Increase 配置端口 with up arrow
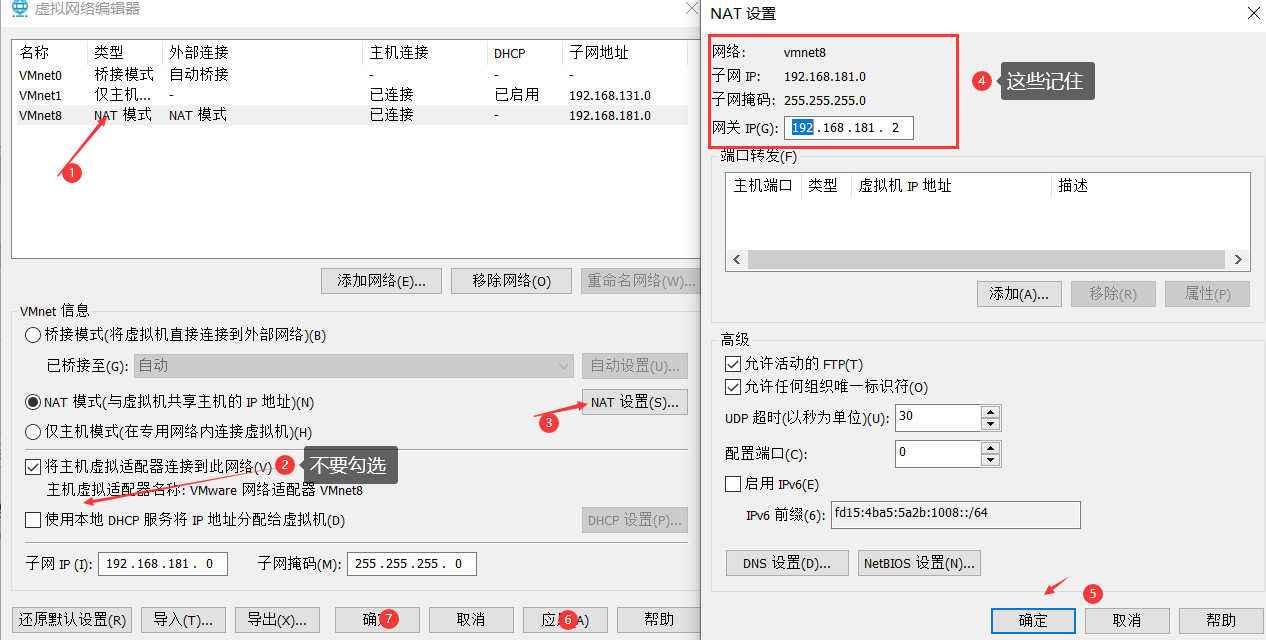 (x=990, y=447)
